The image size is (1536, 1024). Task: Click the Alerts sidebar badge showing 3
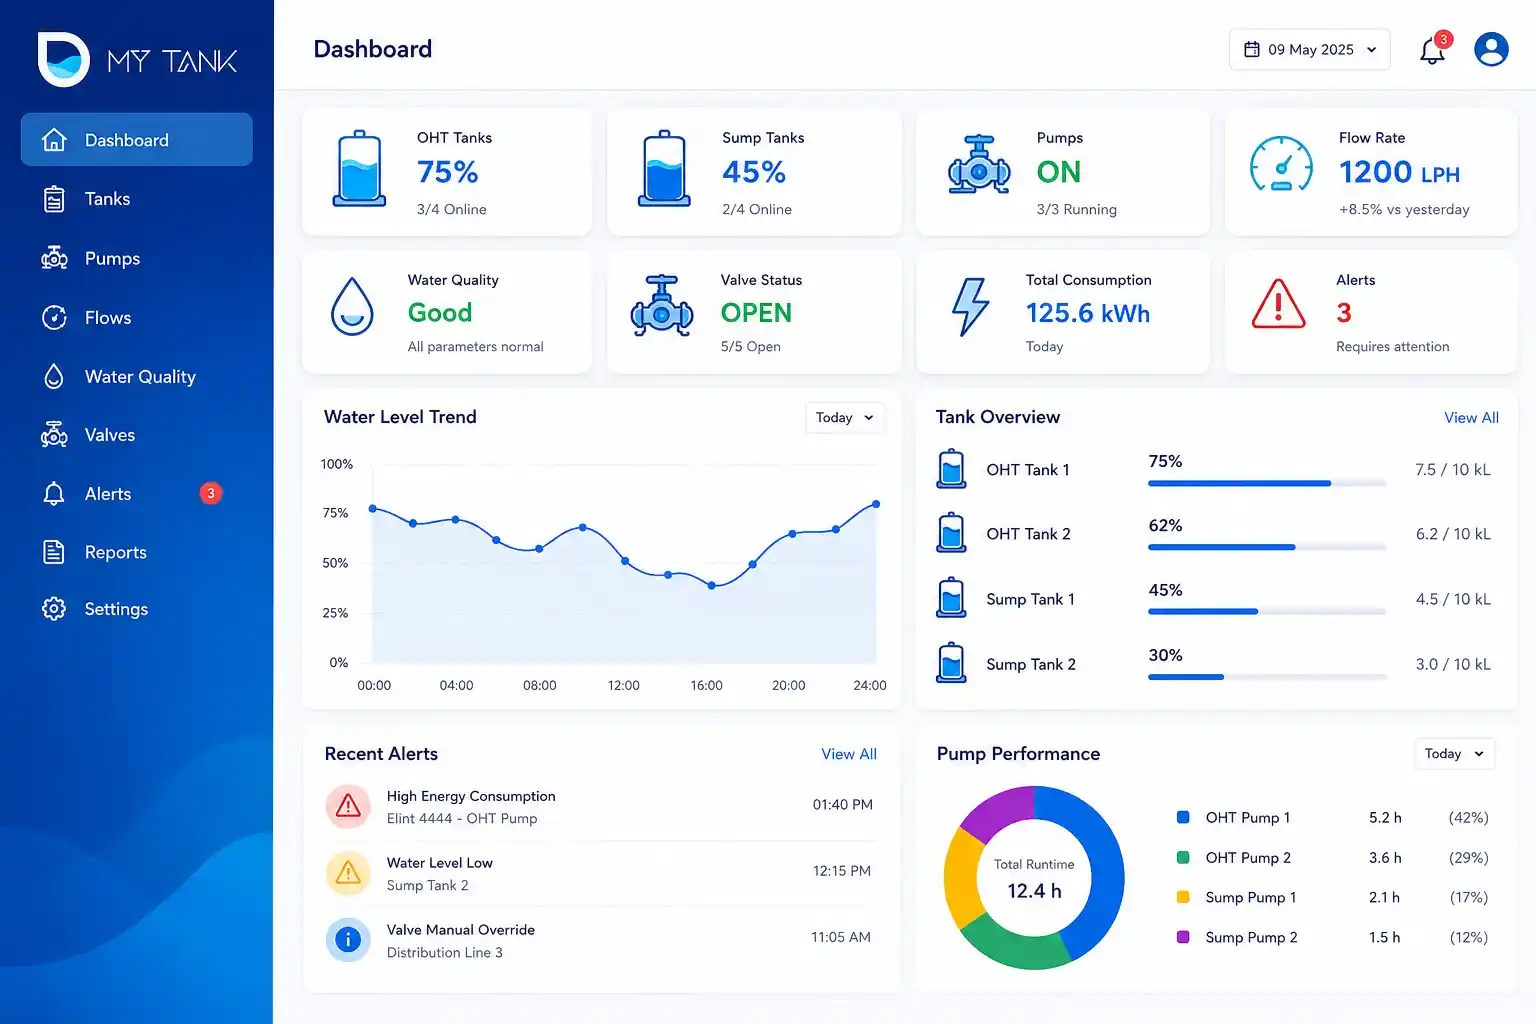tap(211, 493)
